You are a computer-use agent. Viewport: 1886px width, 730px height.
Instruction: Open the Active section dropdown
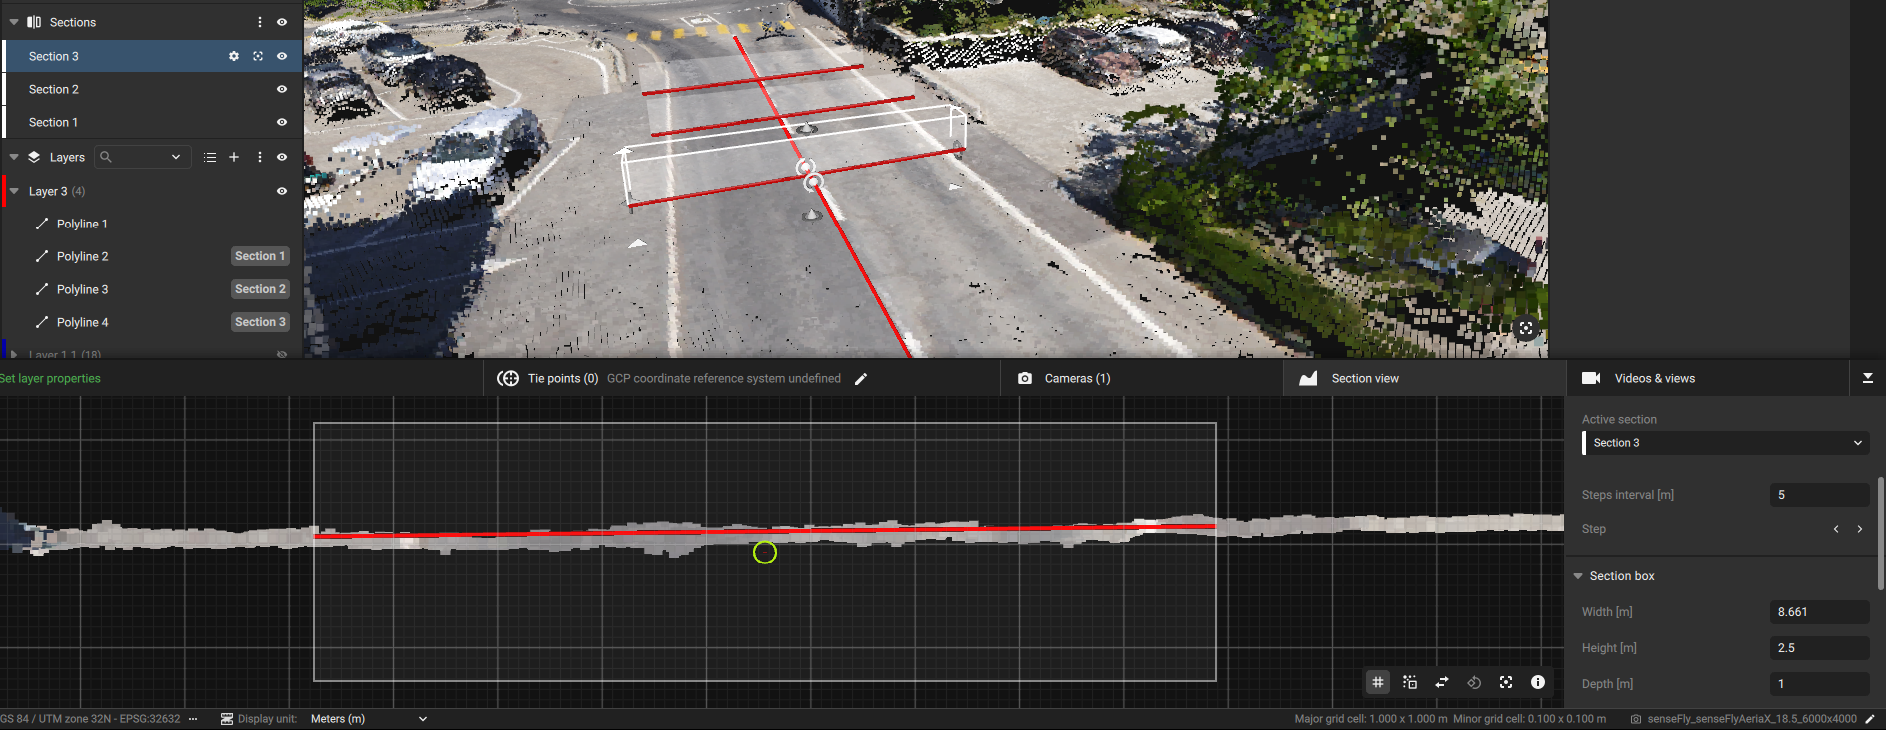coord(1725,443)
